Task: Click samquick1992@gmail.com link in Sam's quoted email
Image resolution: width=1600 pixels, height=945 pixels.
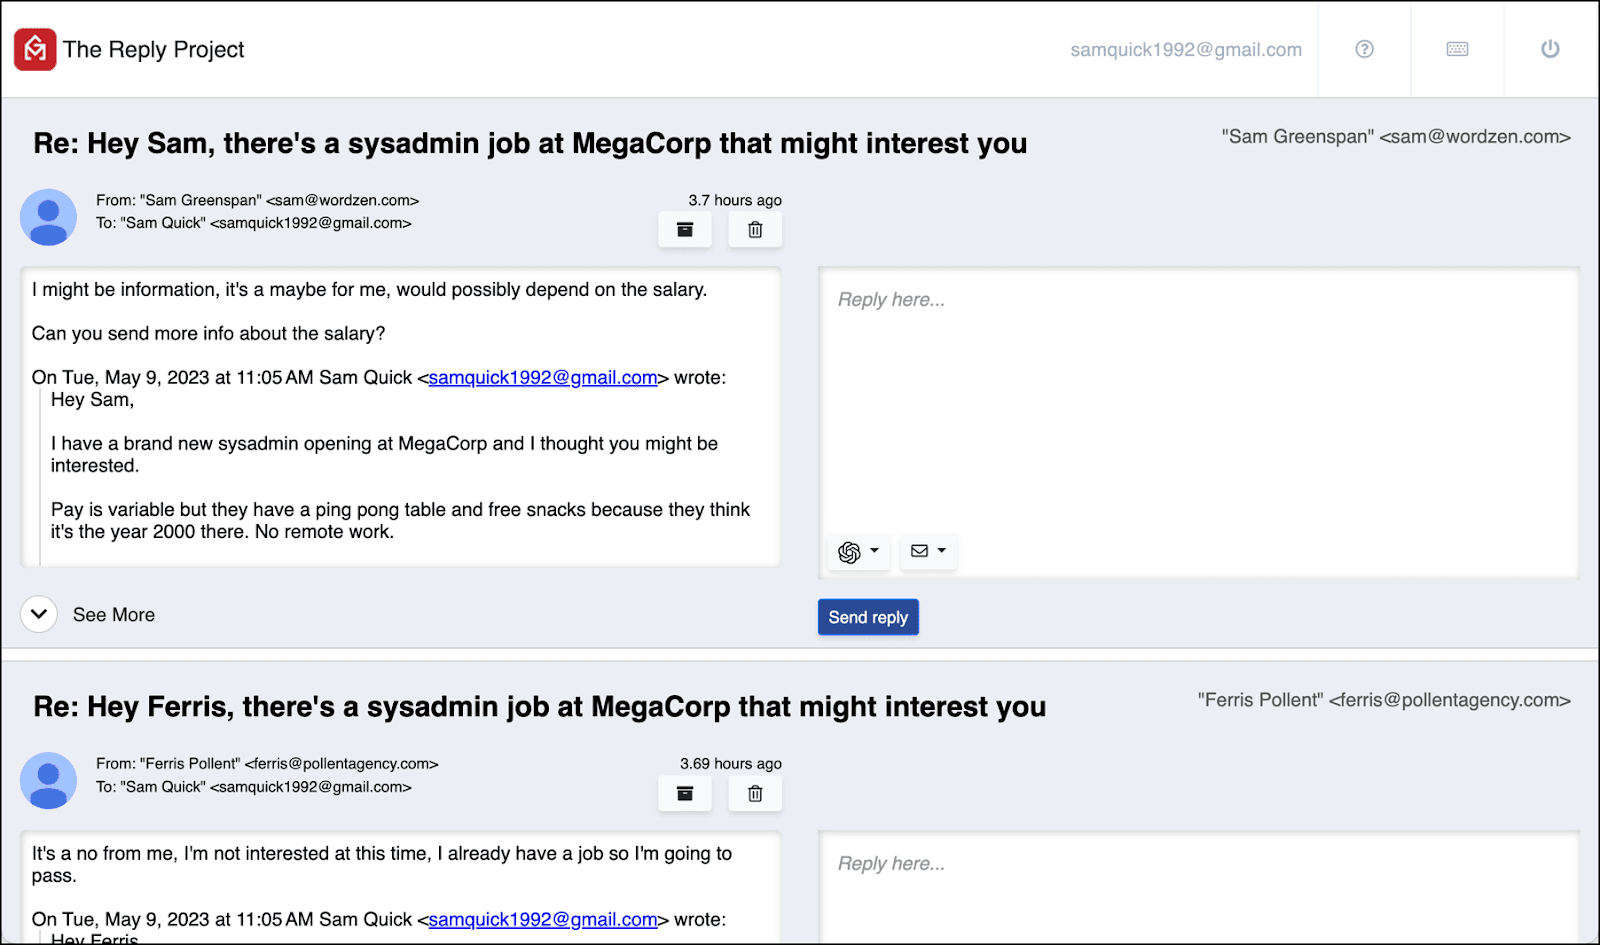Action: (543, 377)
